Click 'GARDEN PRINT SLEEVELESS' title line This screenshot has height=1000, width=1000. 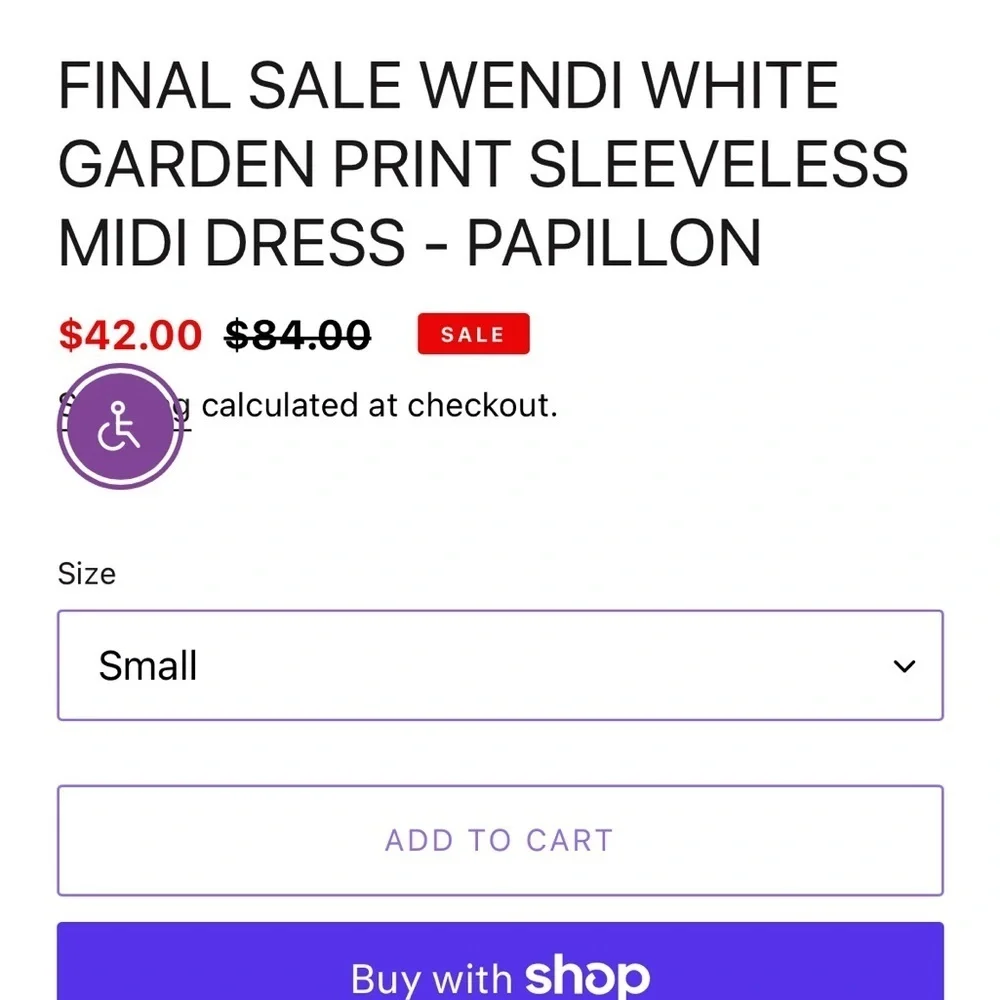pyautogui.click(x=483, y=164)
